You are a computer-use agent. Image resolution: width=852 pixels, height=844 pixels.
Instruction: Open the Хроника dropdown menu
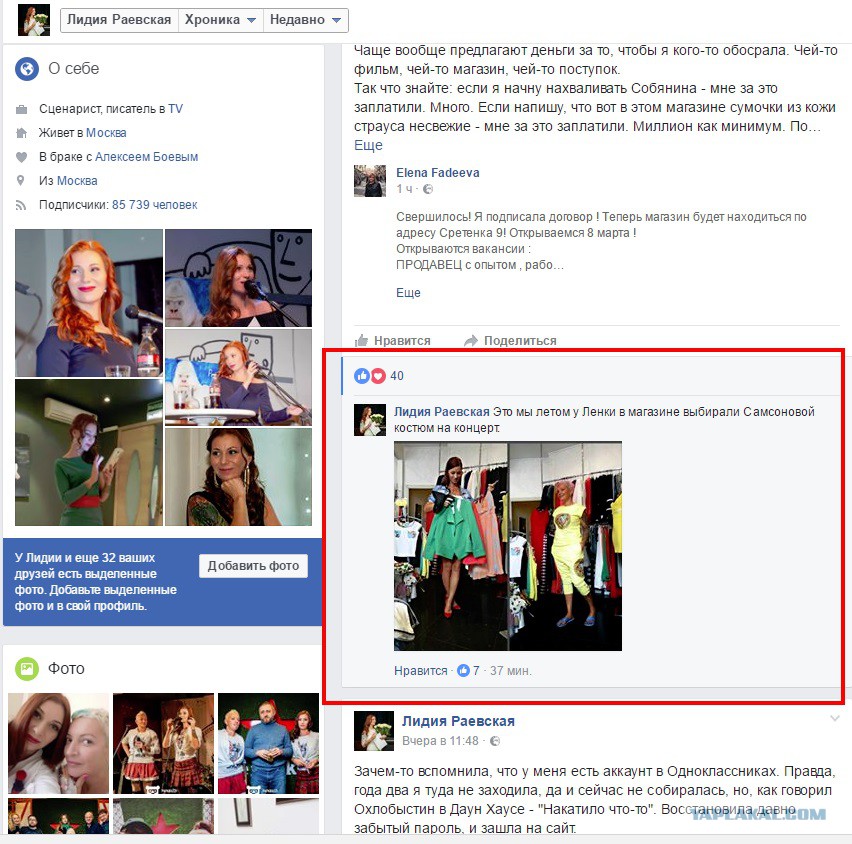click(221, 20)
